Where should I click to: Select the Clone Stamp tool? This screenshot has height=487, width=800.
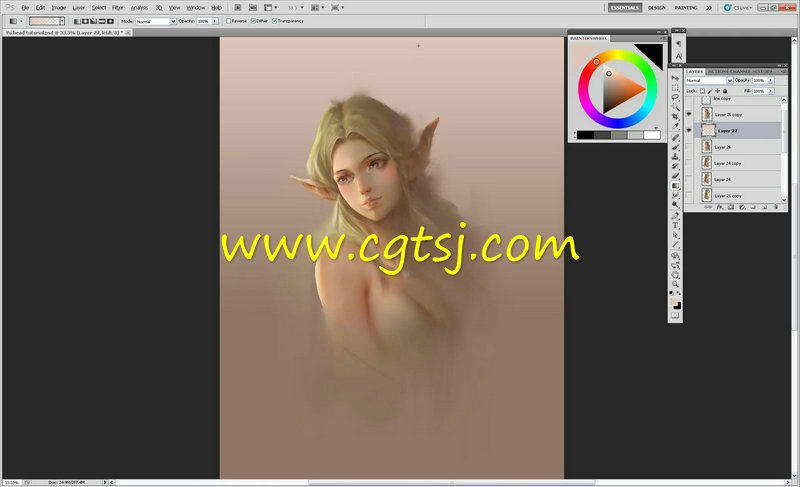coord(675,157)
